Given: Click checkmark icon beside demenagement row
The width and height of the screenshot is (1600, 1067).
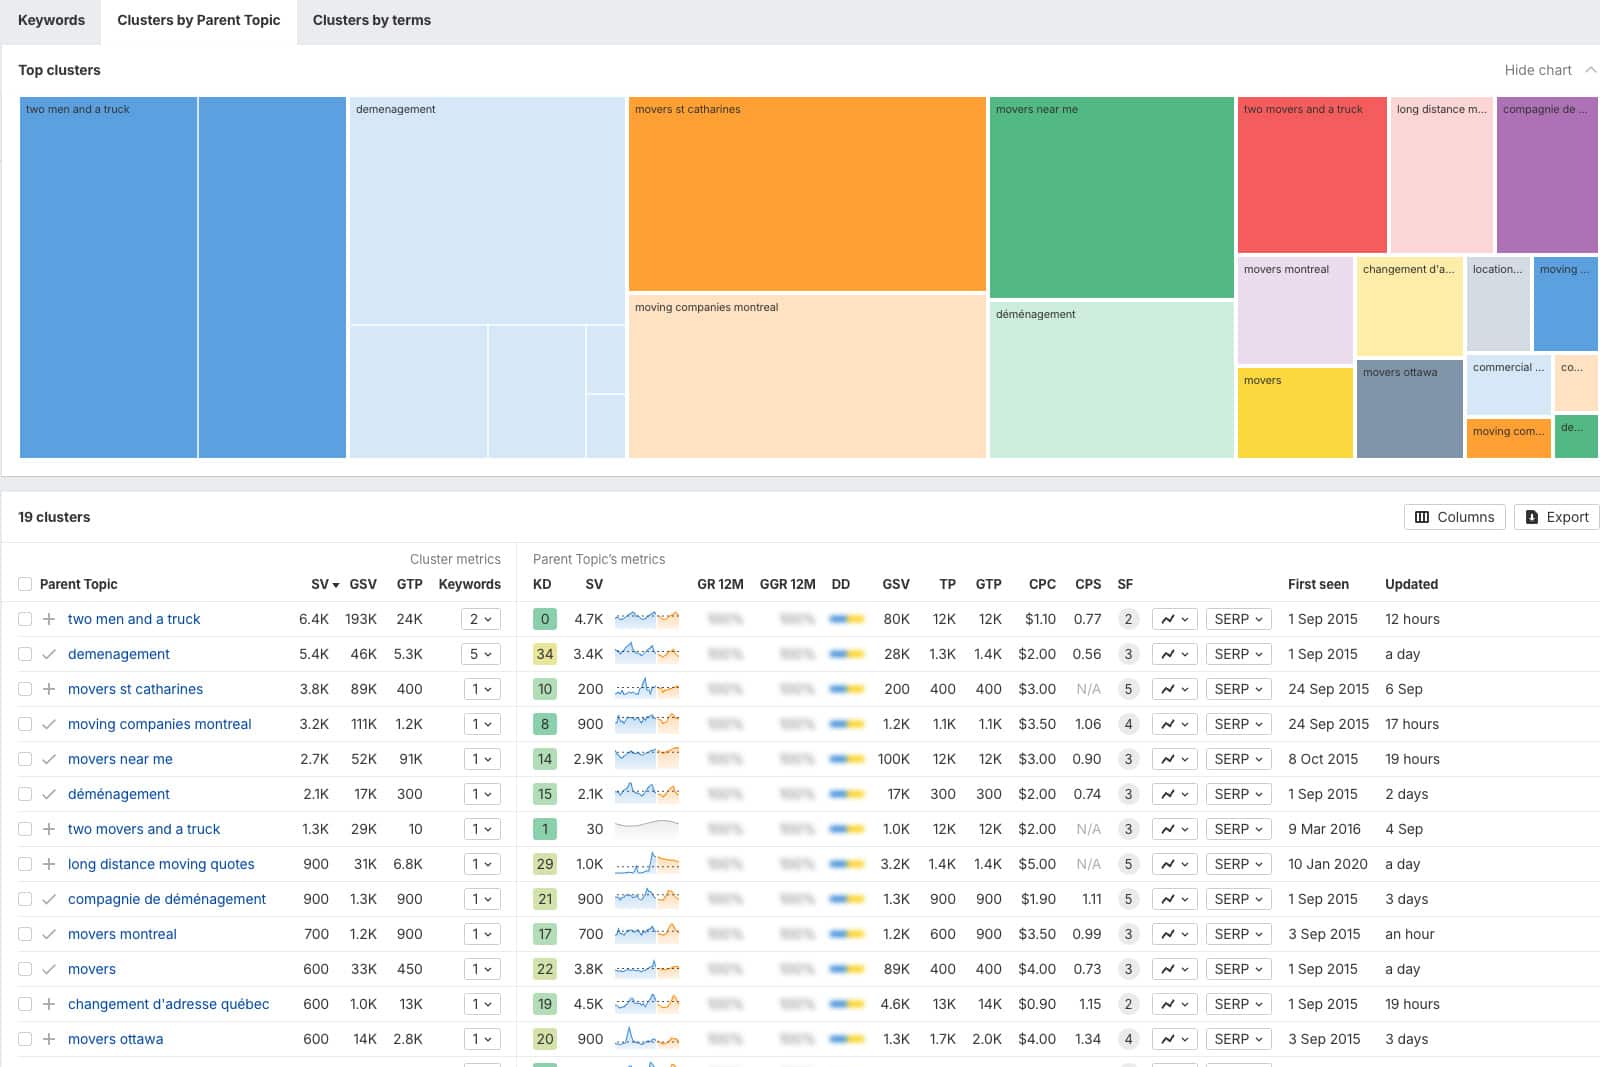Looking at the screenshot, I should tap(49, 654).
